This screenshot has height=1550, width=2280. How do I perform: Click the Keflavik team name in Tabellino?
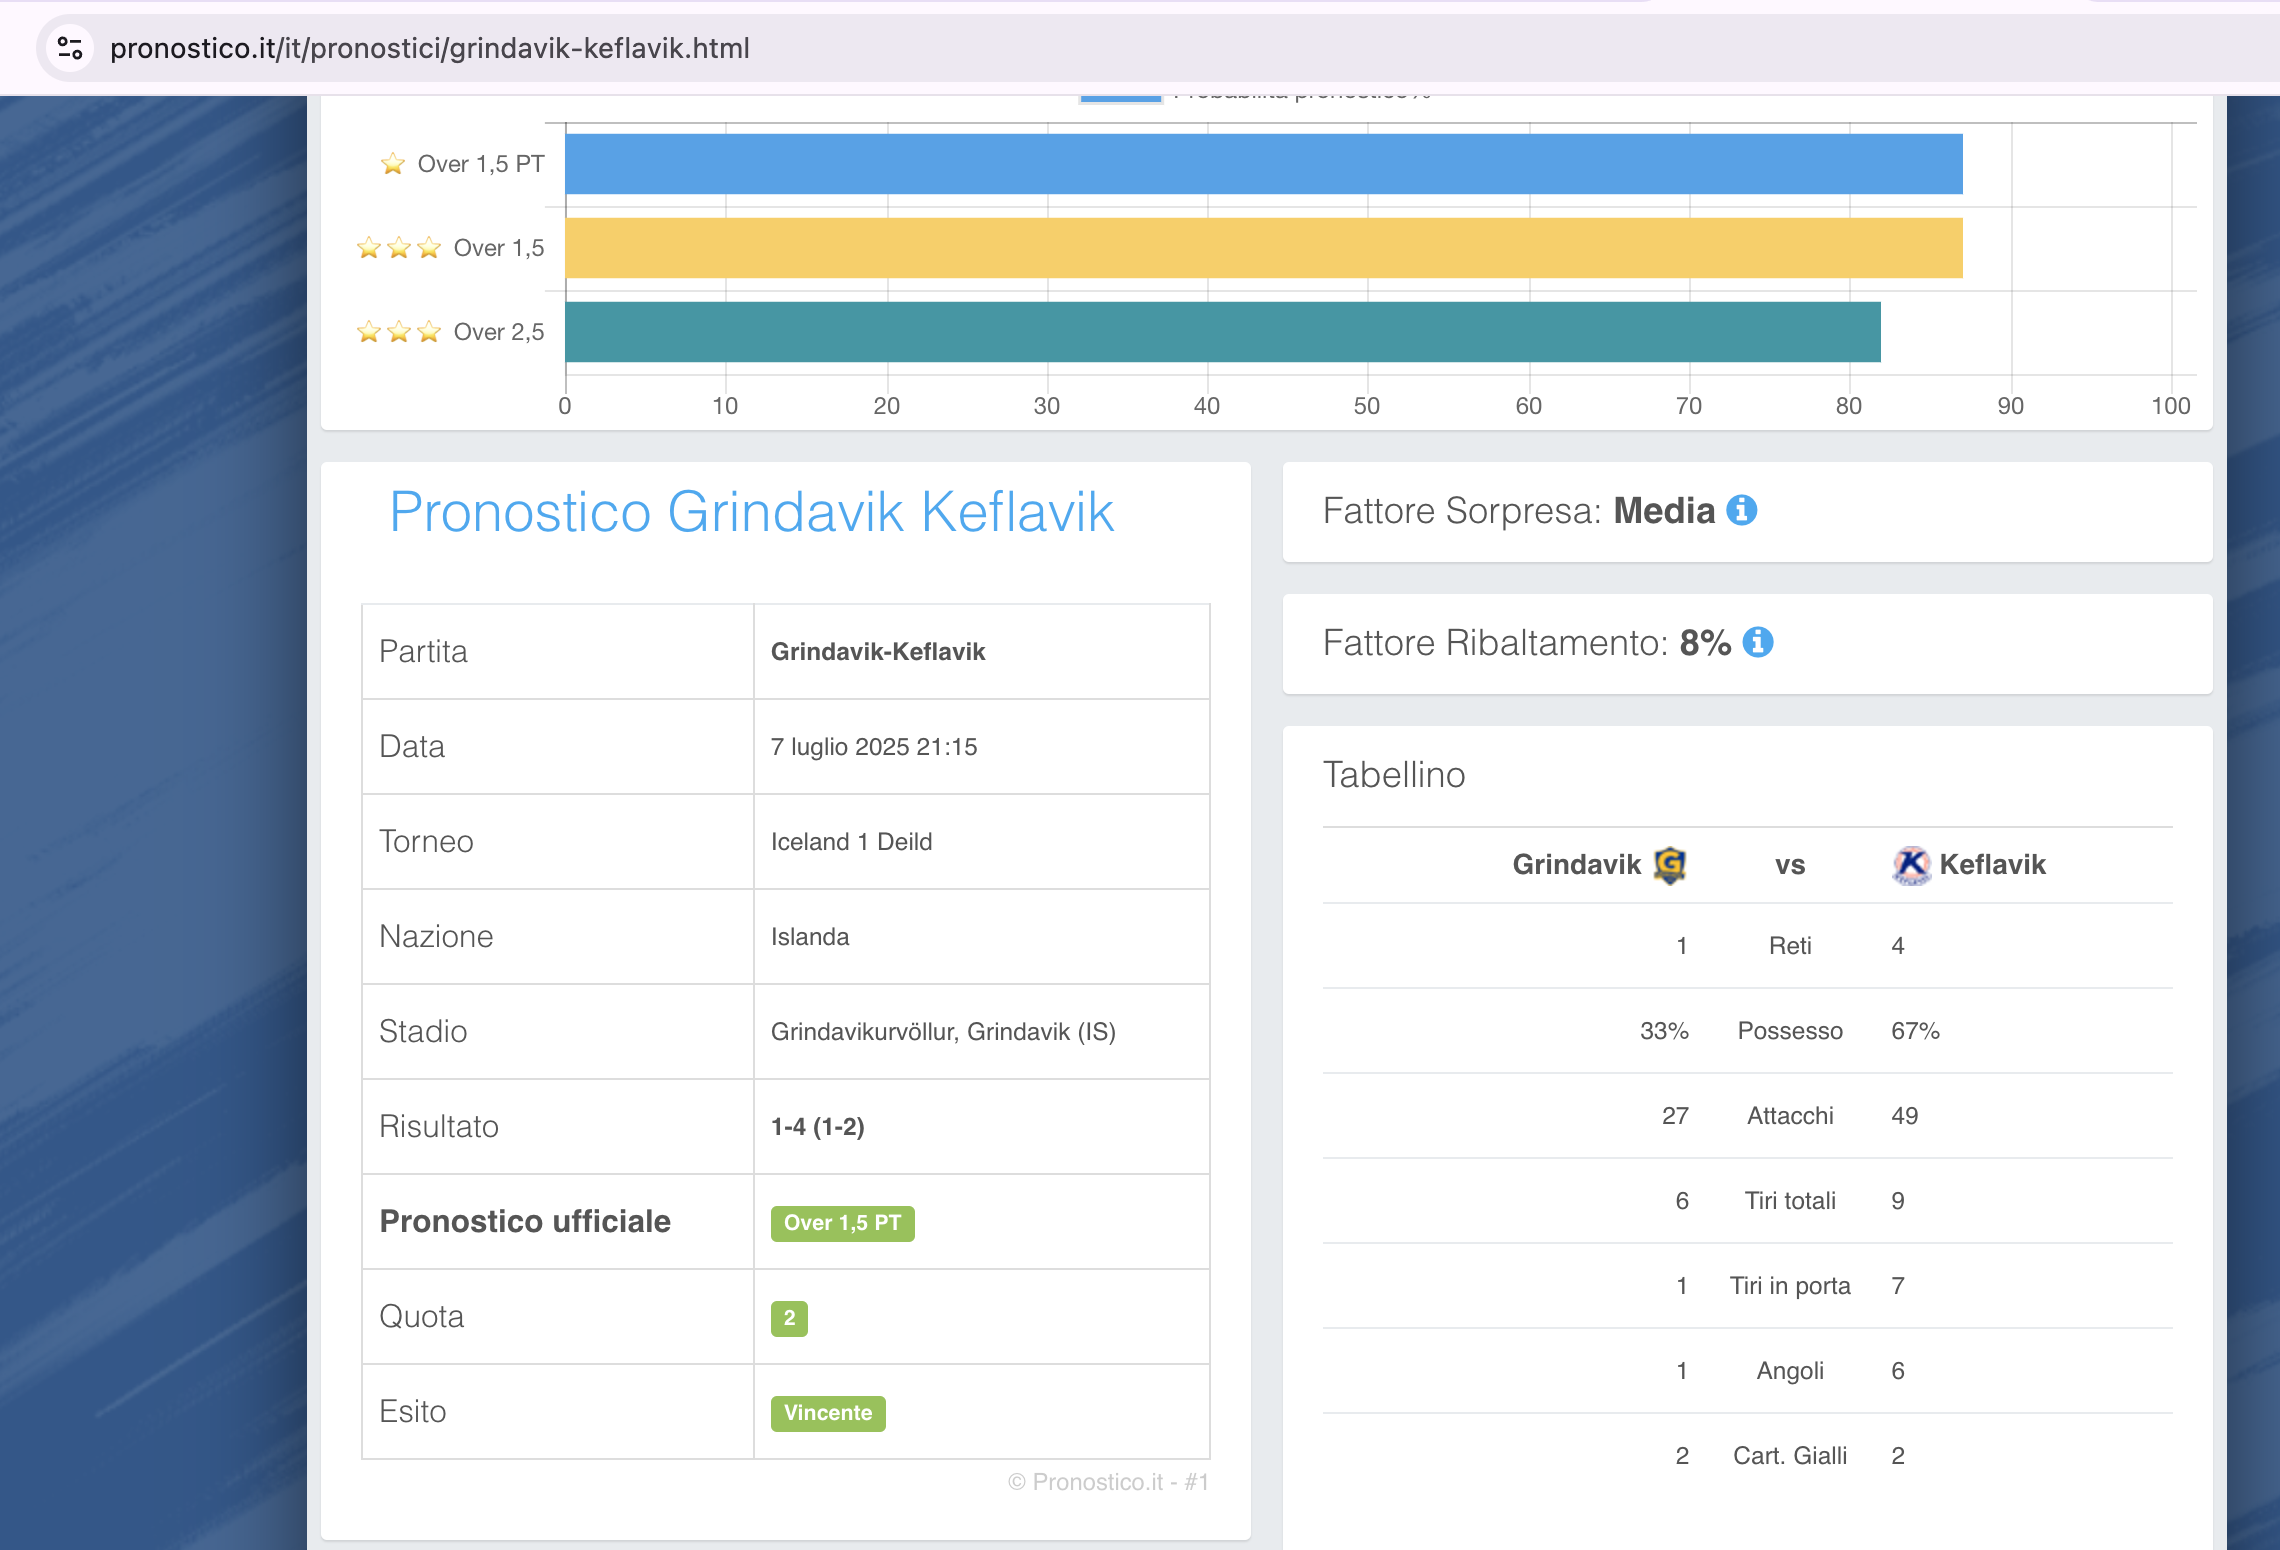coord(1992,865)
